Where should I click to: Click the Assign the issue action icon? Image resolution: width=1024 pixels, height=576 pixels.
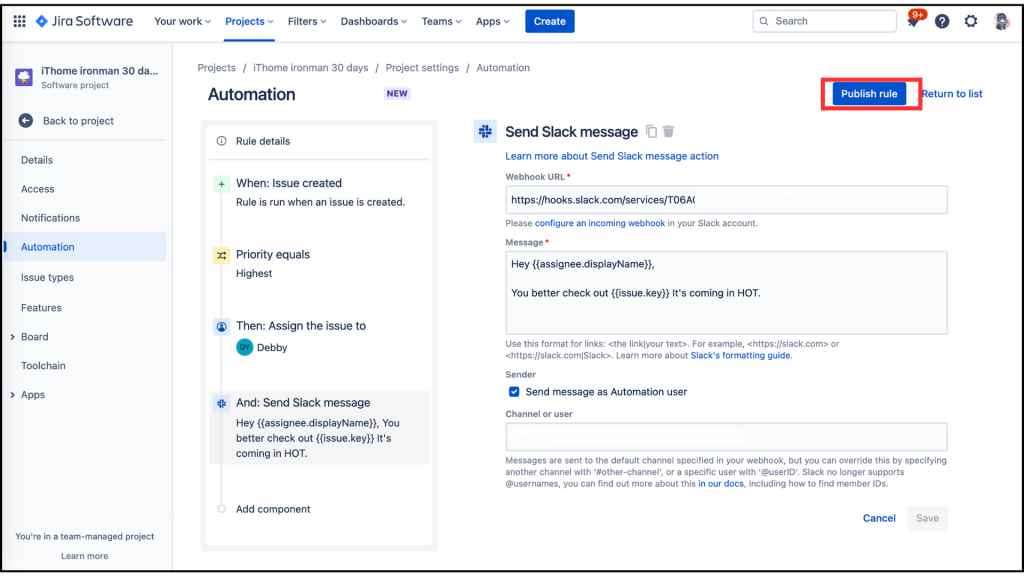coord(221,327)
